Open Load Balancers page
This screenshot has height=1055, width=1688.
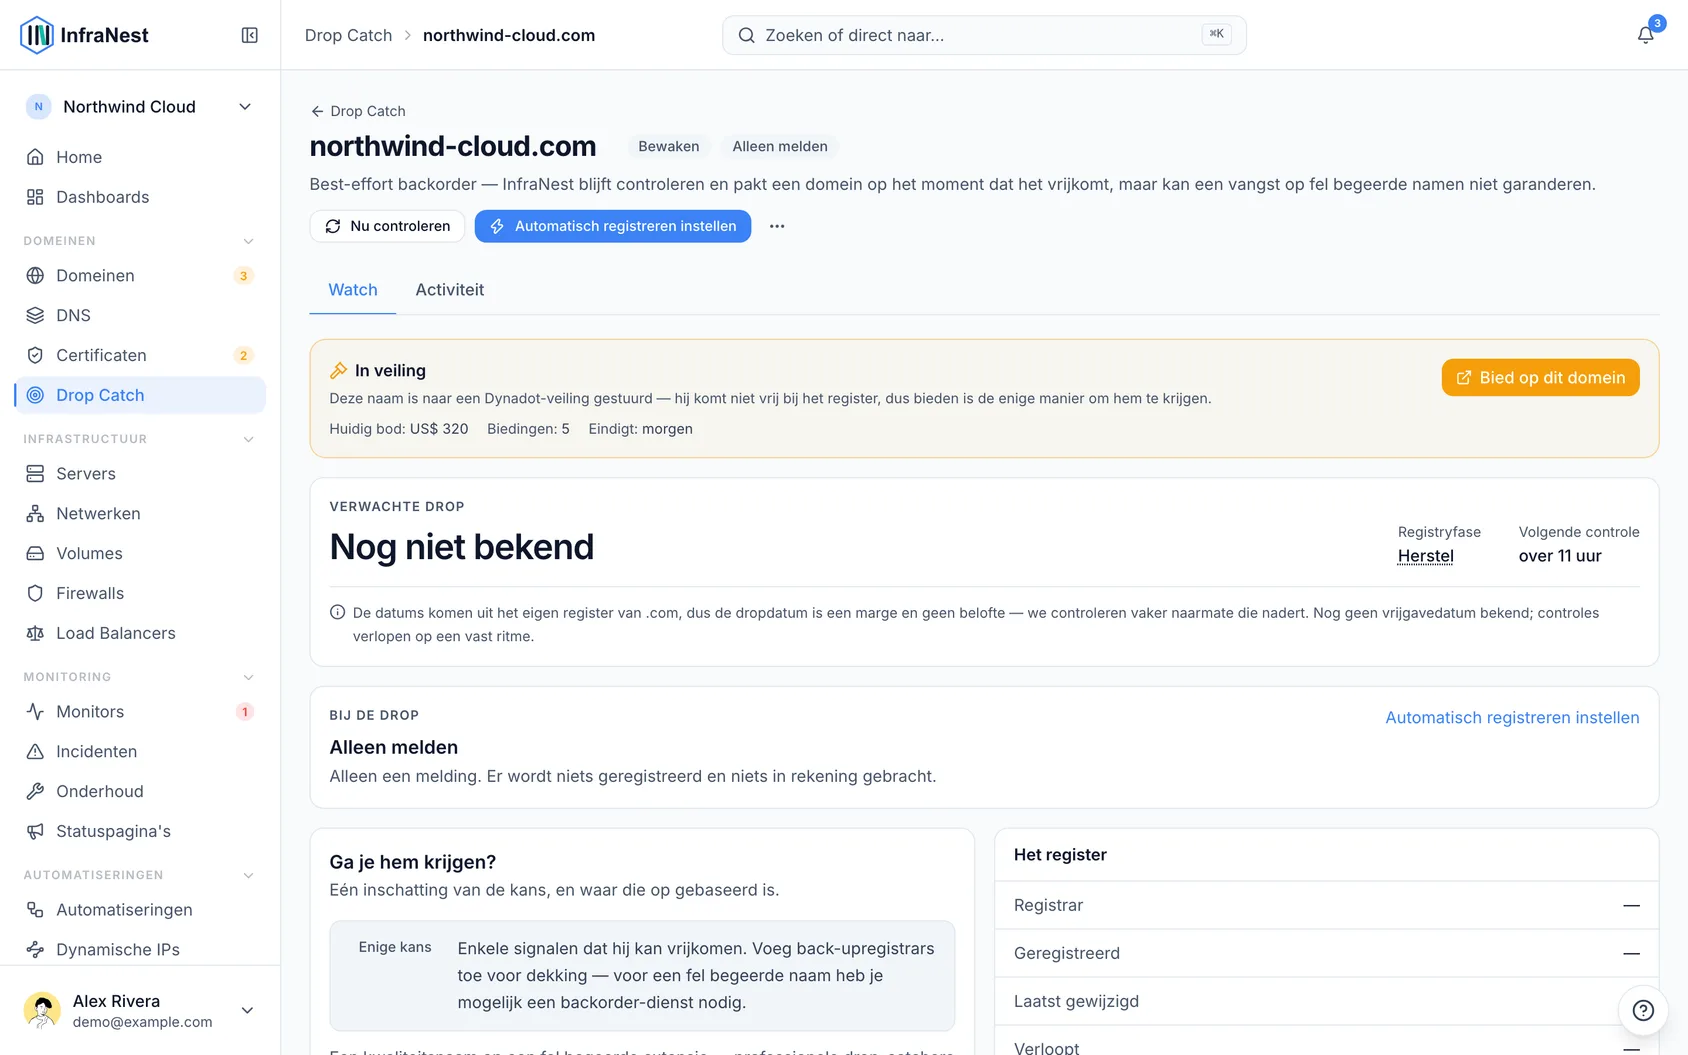[140, 633]
